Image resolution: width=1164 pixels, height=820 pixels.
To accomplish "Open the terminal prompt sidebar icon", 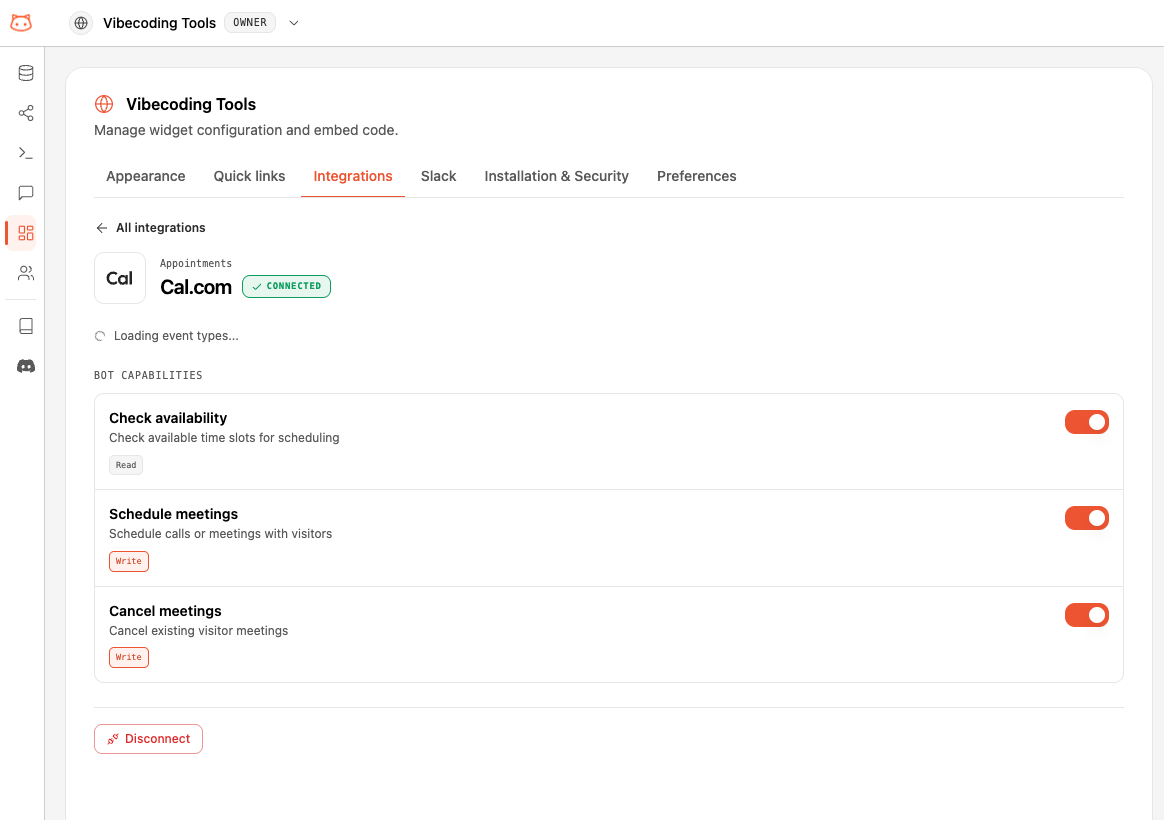I will tap(26, 153).
